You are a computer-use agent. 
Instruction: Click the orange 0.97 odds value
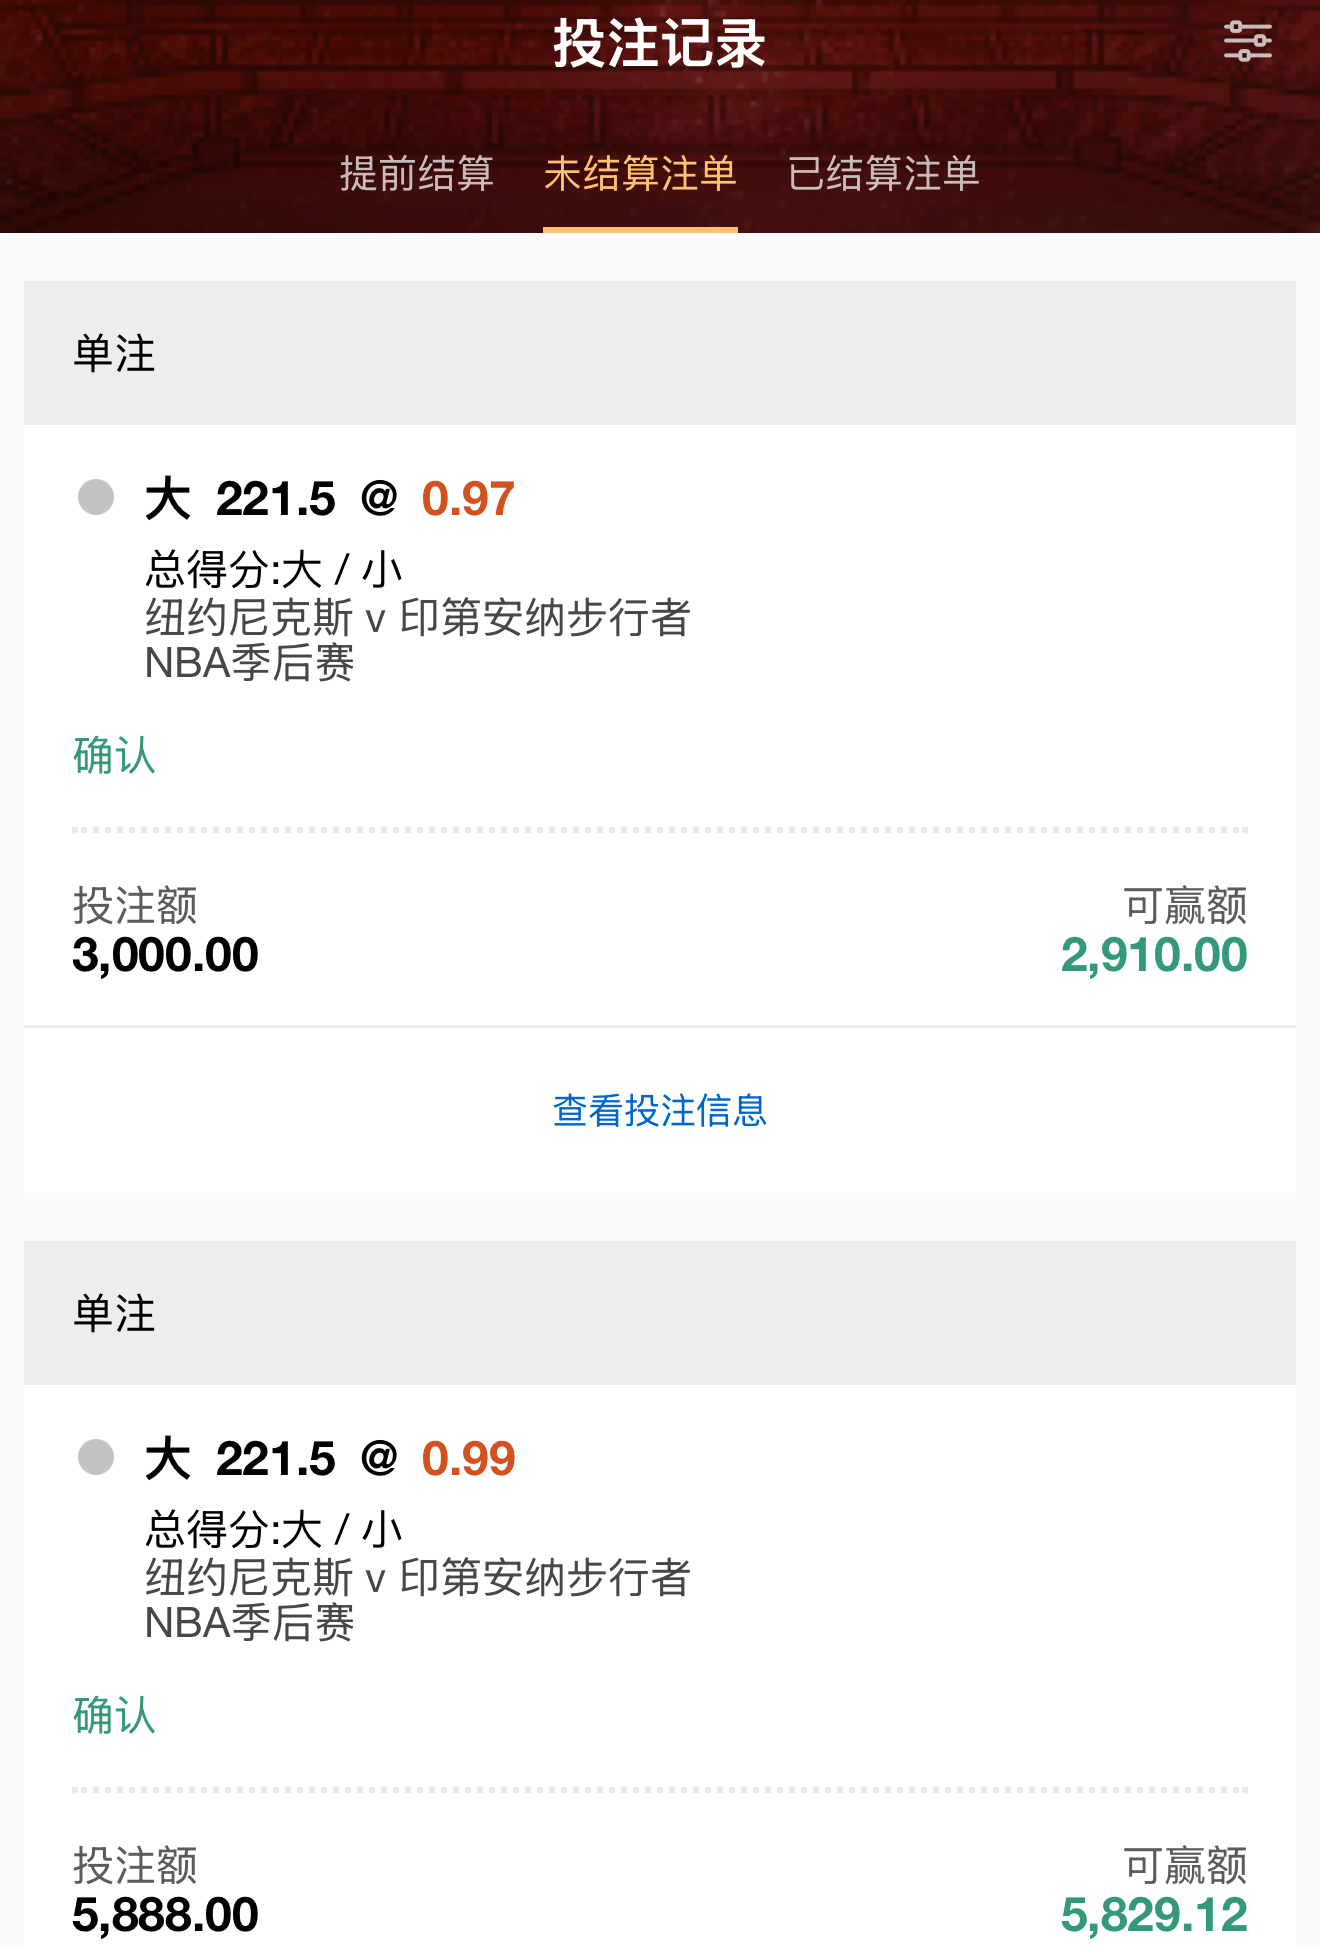[468, 499]
